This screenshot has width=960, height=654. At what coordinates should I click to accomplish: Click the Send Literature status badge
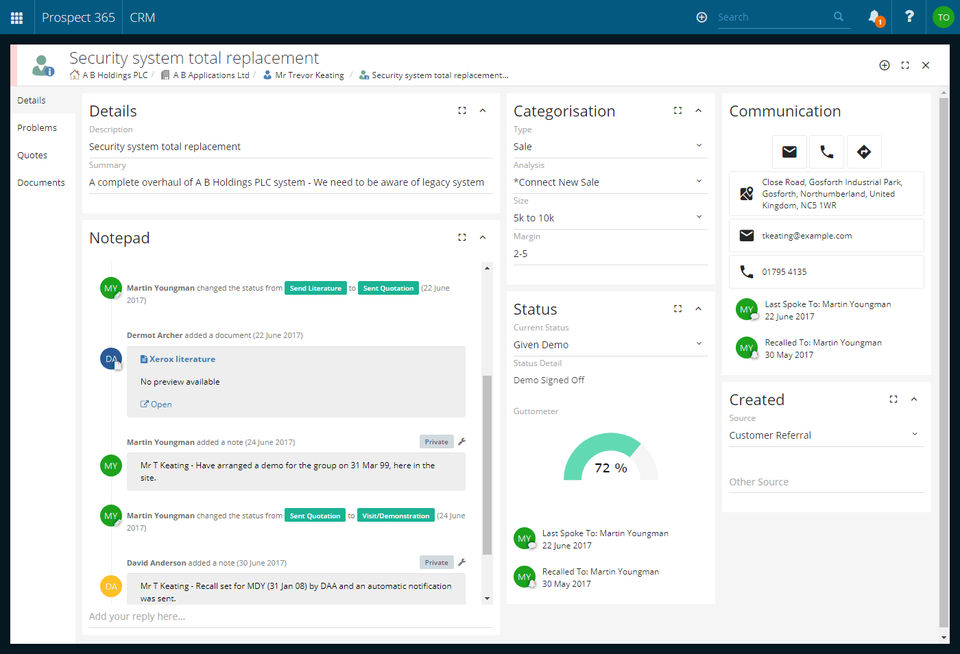pos(315,288)
